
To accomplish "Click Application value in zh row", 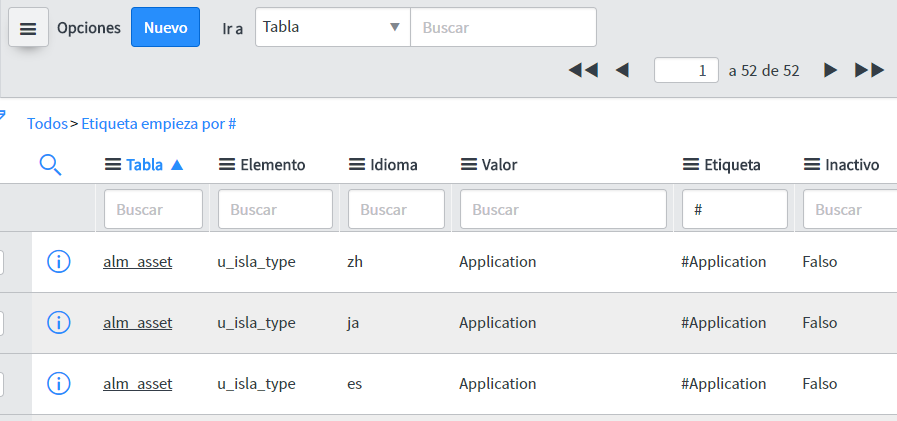I will (498, 262).
